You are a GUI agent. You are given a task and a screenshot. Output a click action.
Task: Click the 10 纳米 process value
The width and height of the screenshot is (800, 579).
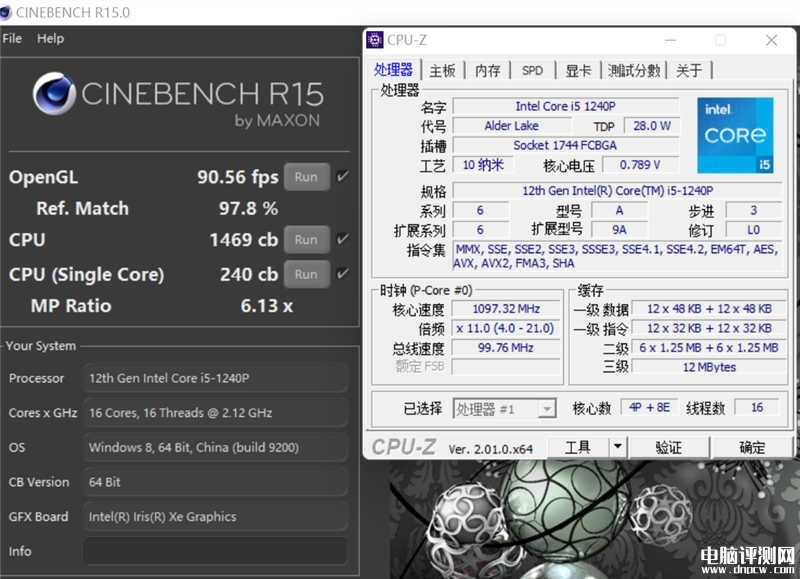click(x=483, y=164)
